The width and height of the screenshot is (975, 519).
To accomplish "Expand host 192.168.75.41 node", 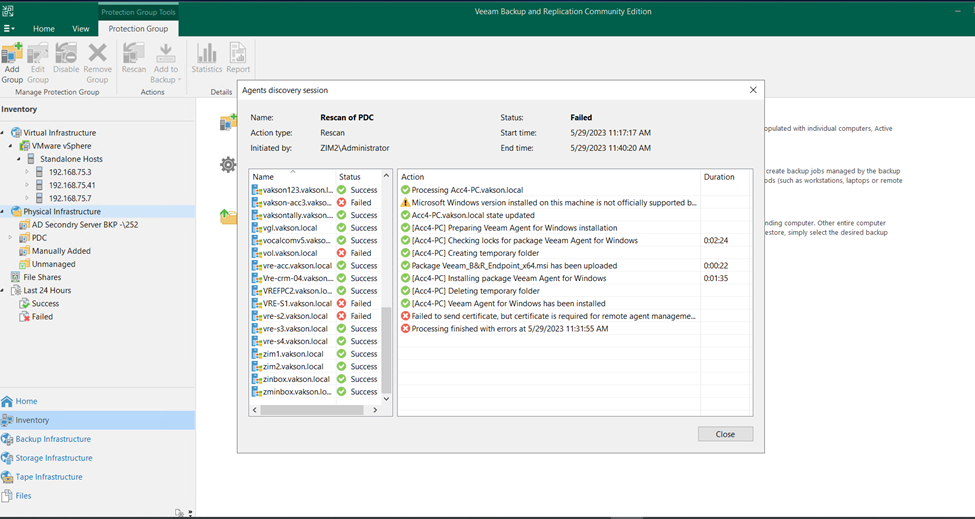I will [x=27, y=185].
